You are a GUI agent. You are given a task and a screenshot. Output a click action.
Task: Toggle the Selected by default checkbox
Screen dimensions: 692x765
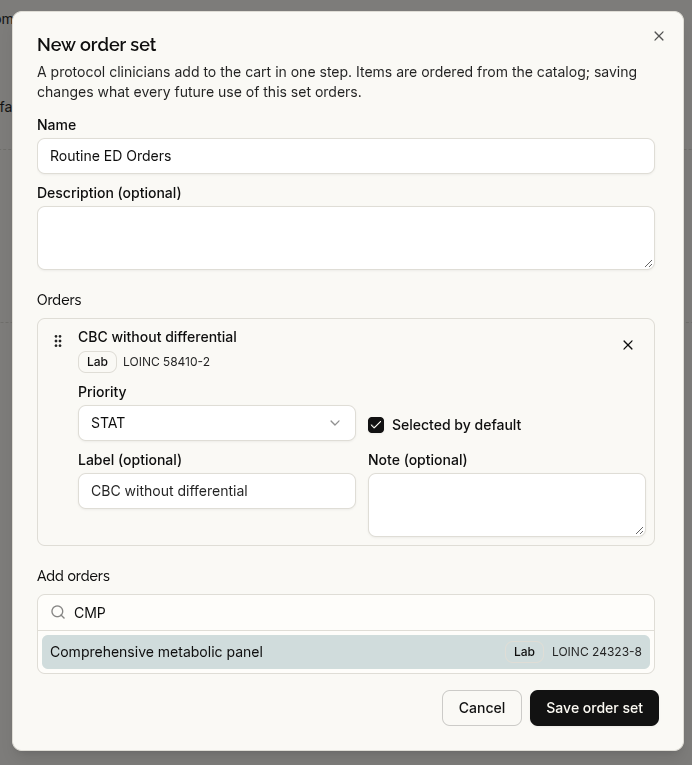click(376, 425)
